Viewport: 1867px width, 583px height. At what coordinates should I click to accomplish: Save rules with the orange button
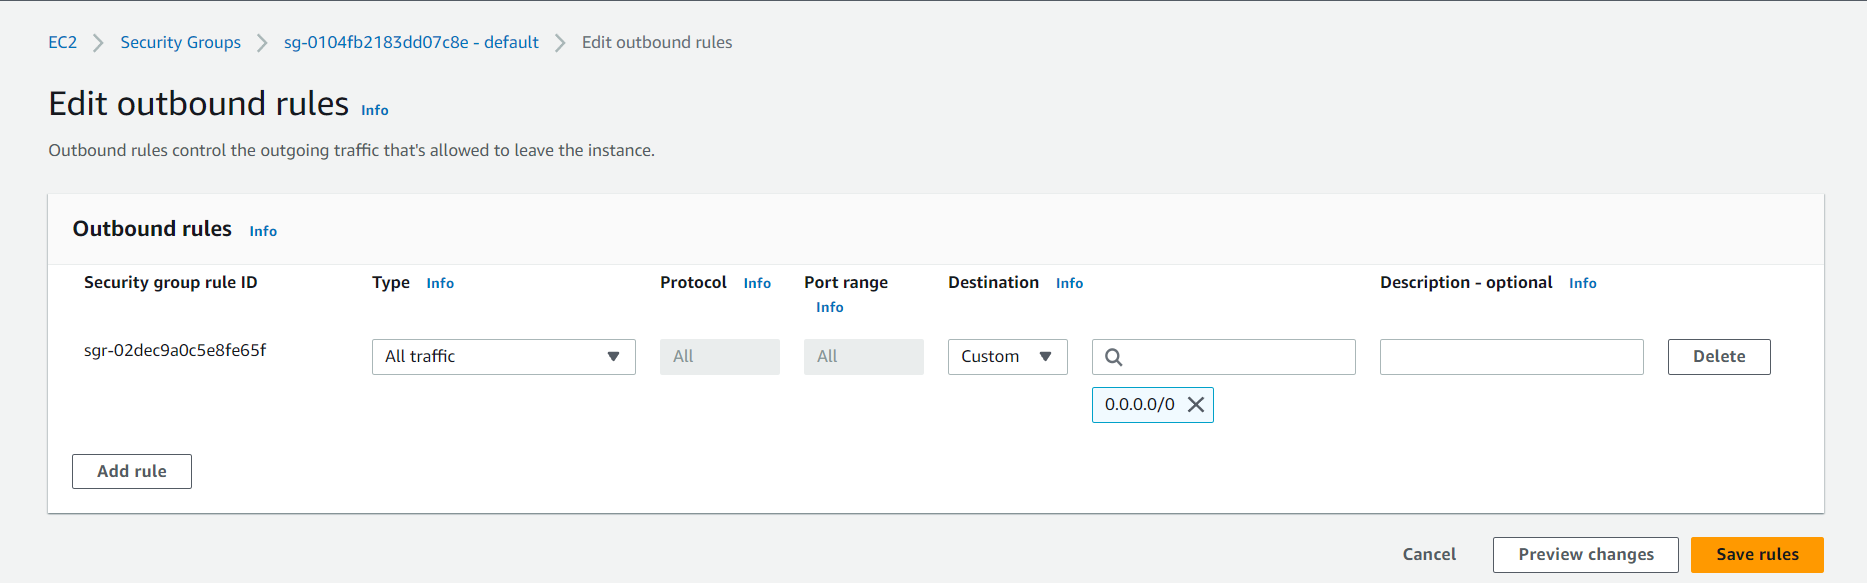coord(1757,555)
